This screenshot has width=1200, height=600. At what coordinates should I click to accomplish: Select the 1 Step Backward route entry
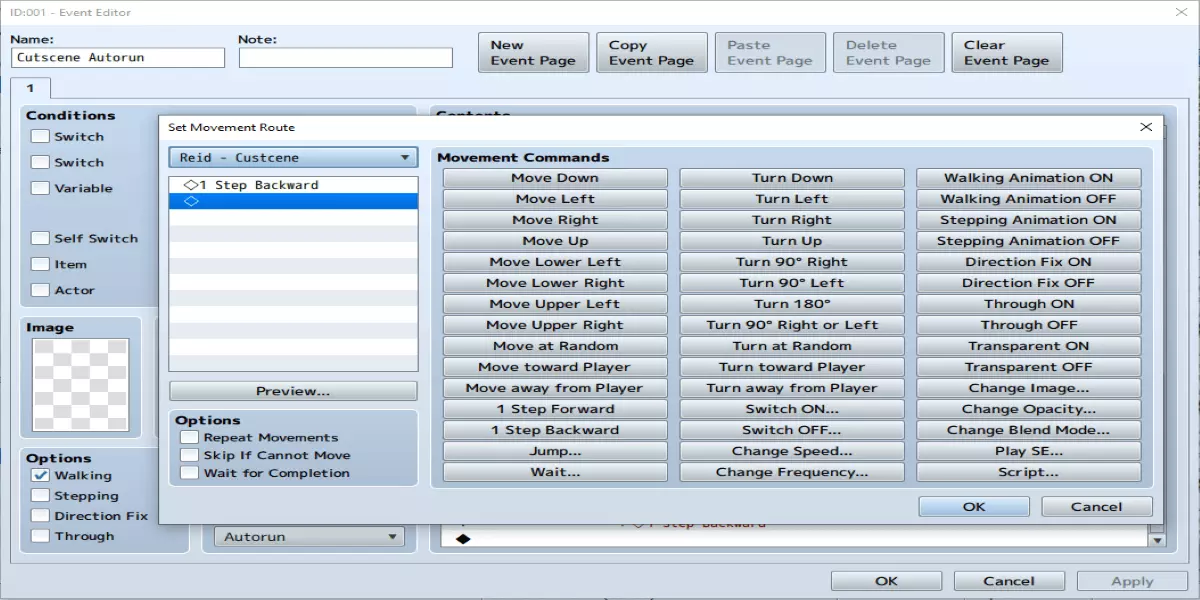pyautogui.click(x=293, y=185)
